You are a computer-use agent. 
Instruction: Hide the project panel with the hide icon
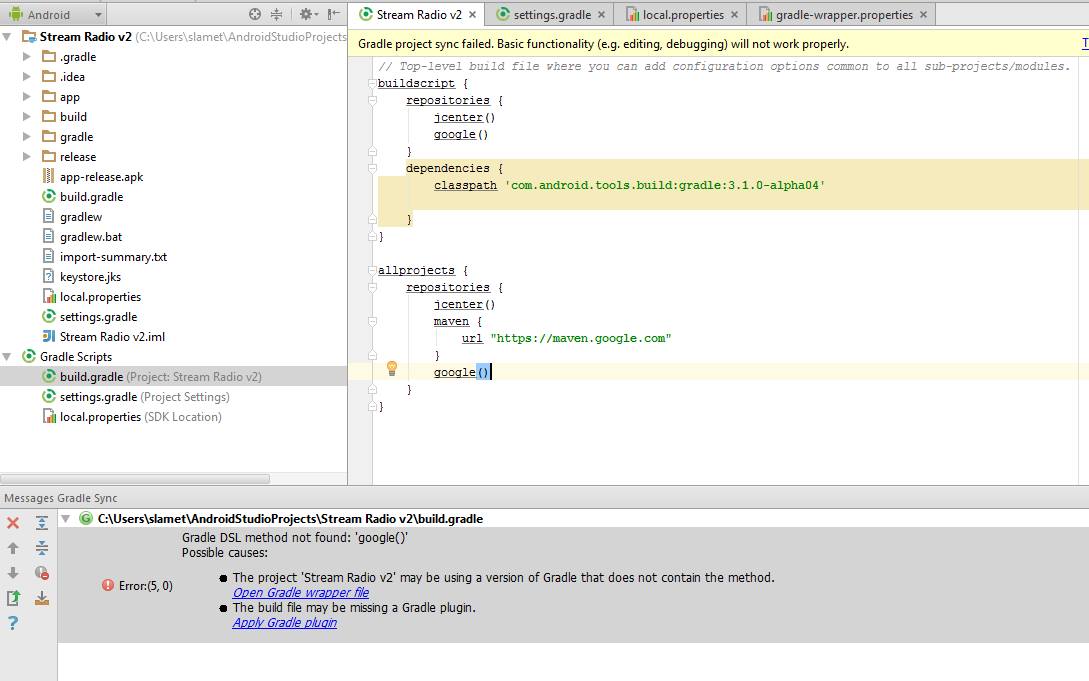point(334,14)
